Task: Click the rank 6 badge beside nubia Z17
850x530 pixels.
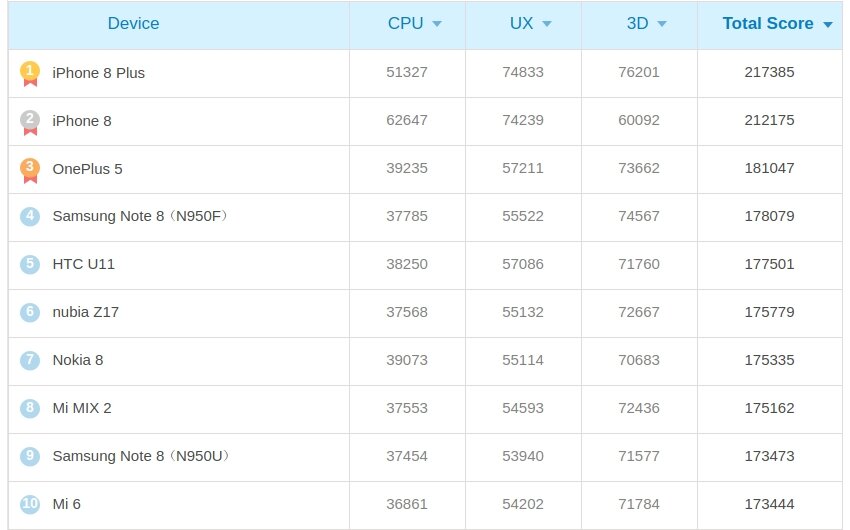Action: coord(30,312)
